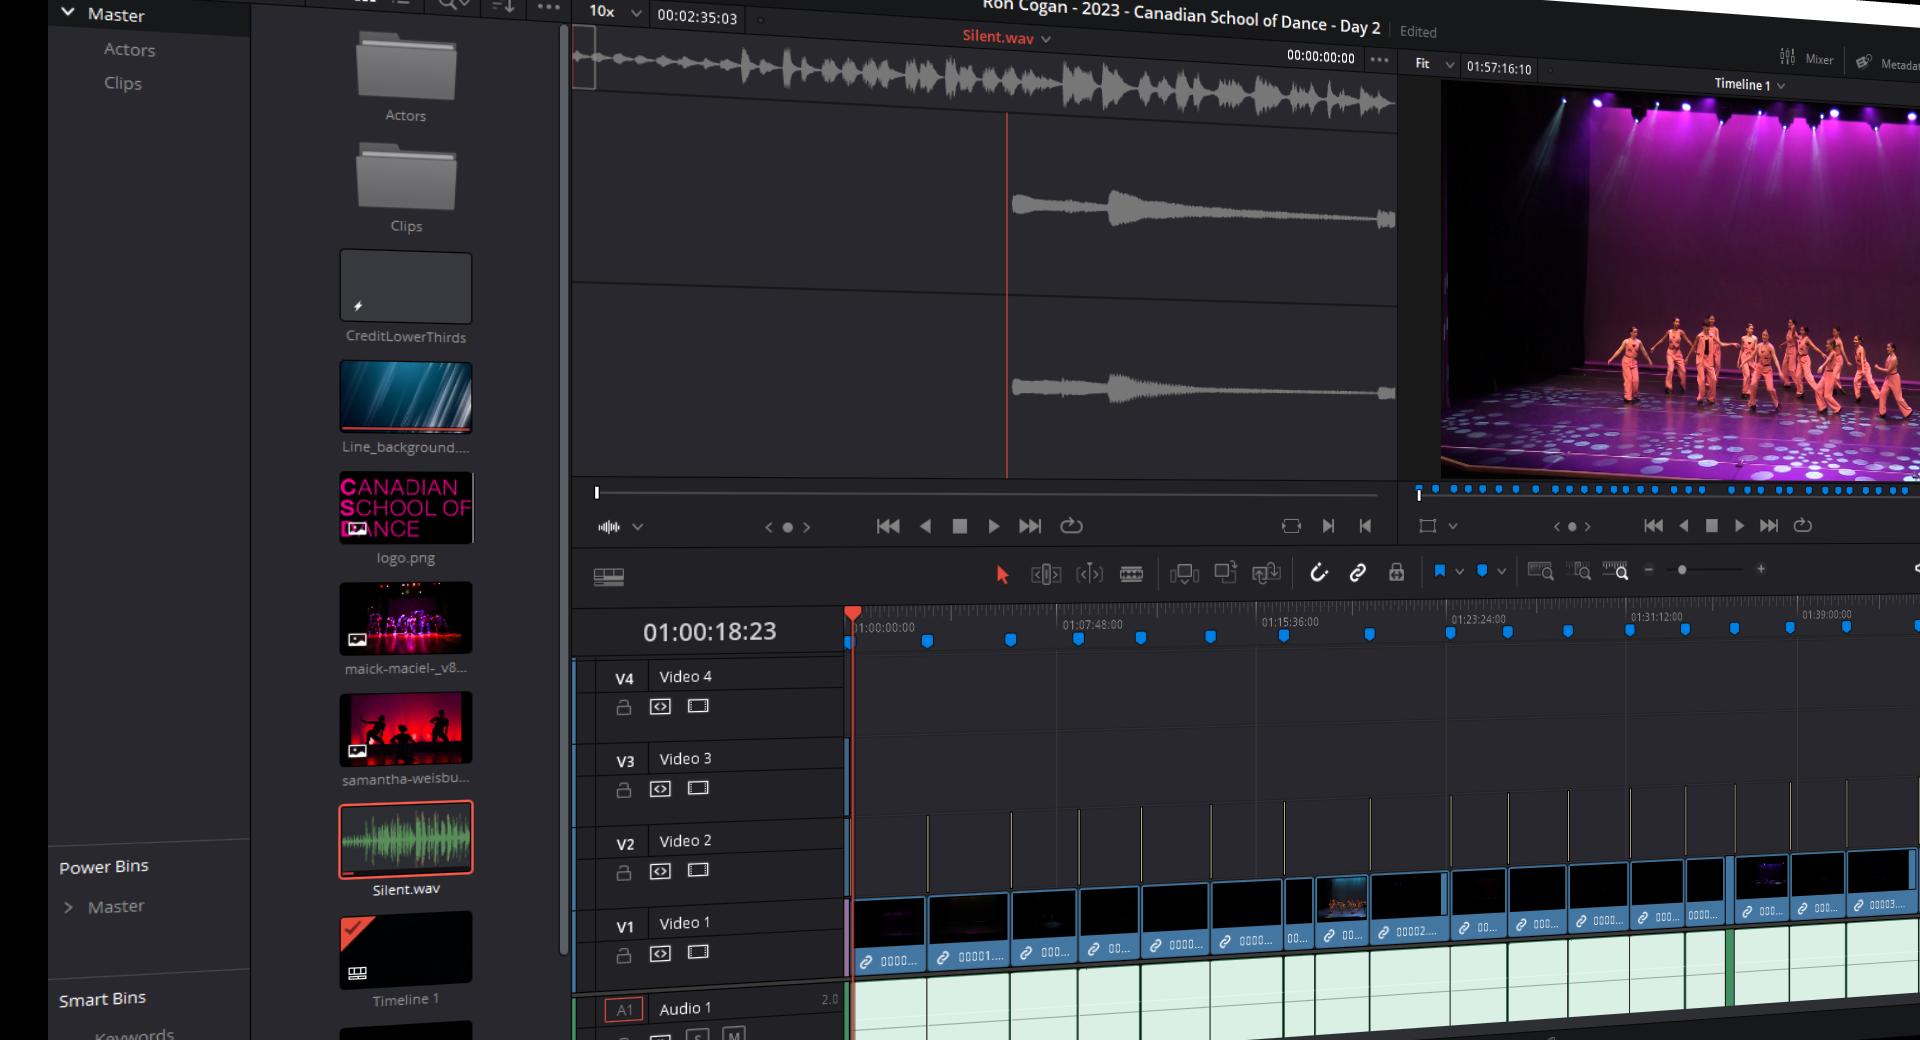This screenshot has width=1920, height=1040.
Task: Click the Custom Zoom icon
Action: tap(1615, 571)
